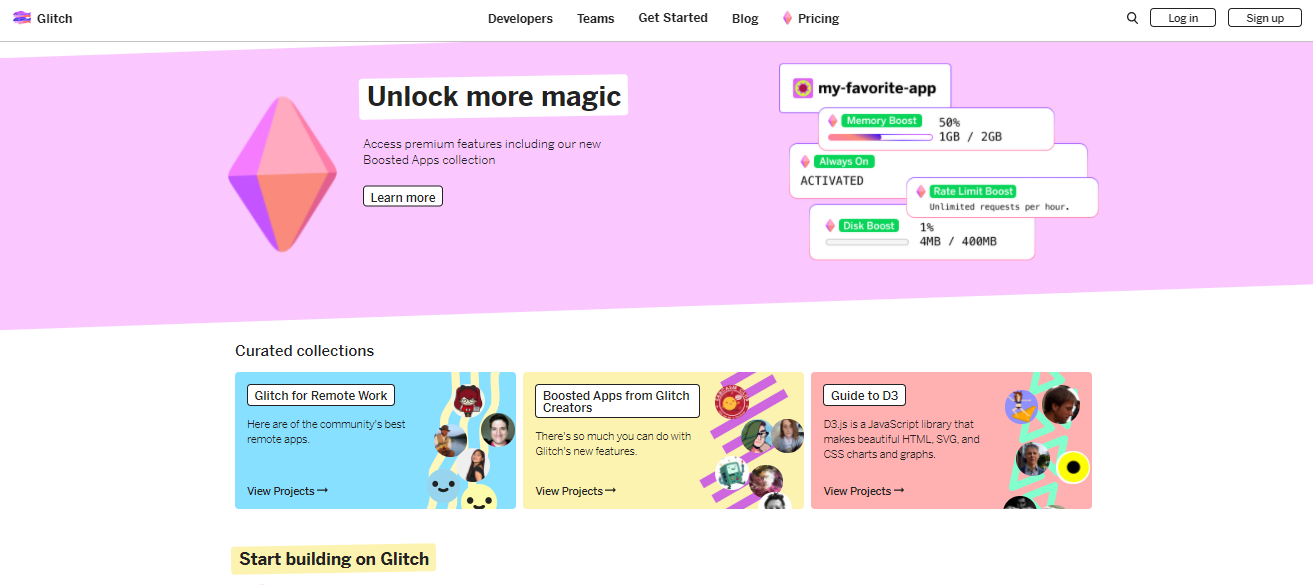Open the Glitch for Remote Work collection
The image size is (1313, 585).
[321, 395]
